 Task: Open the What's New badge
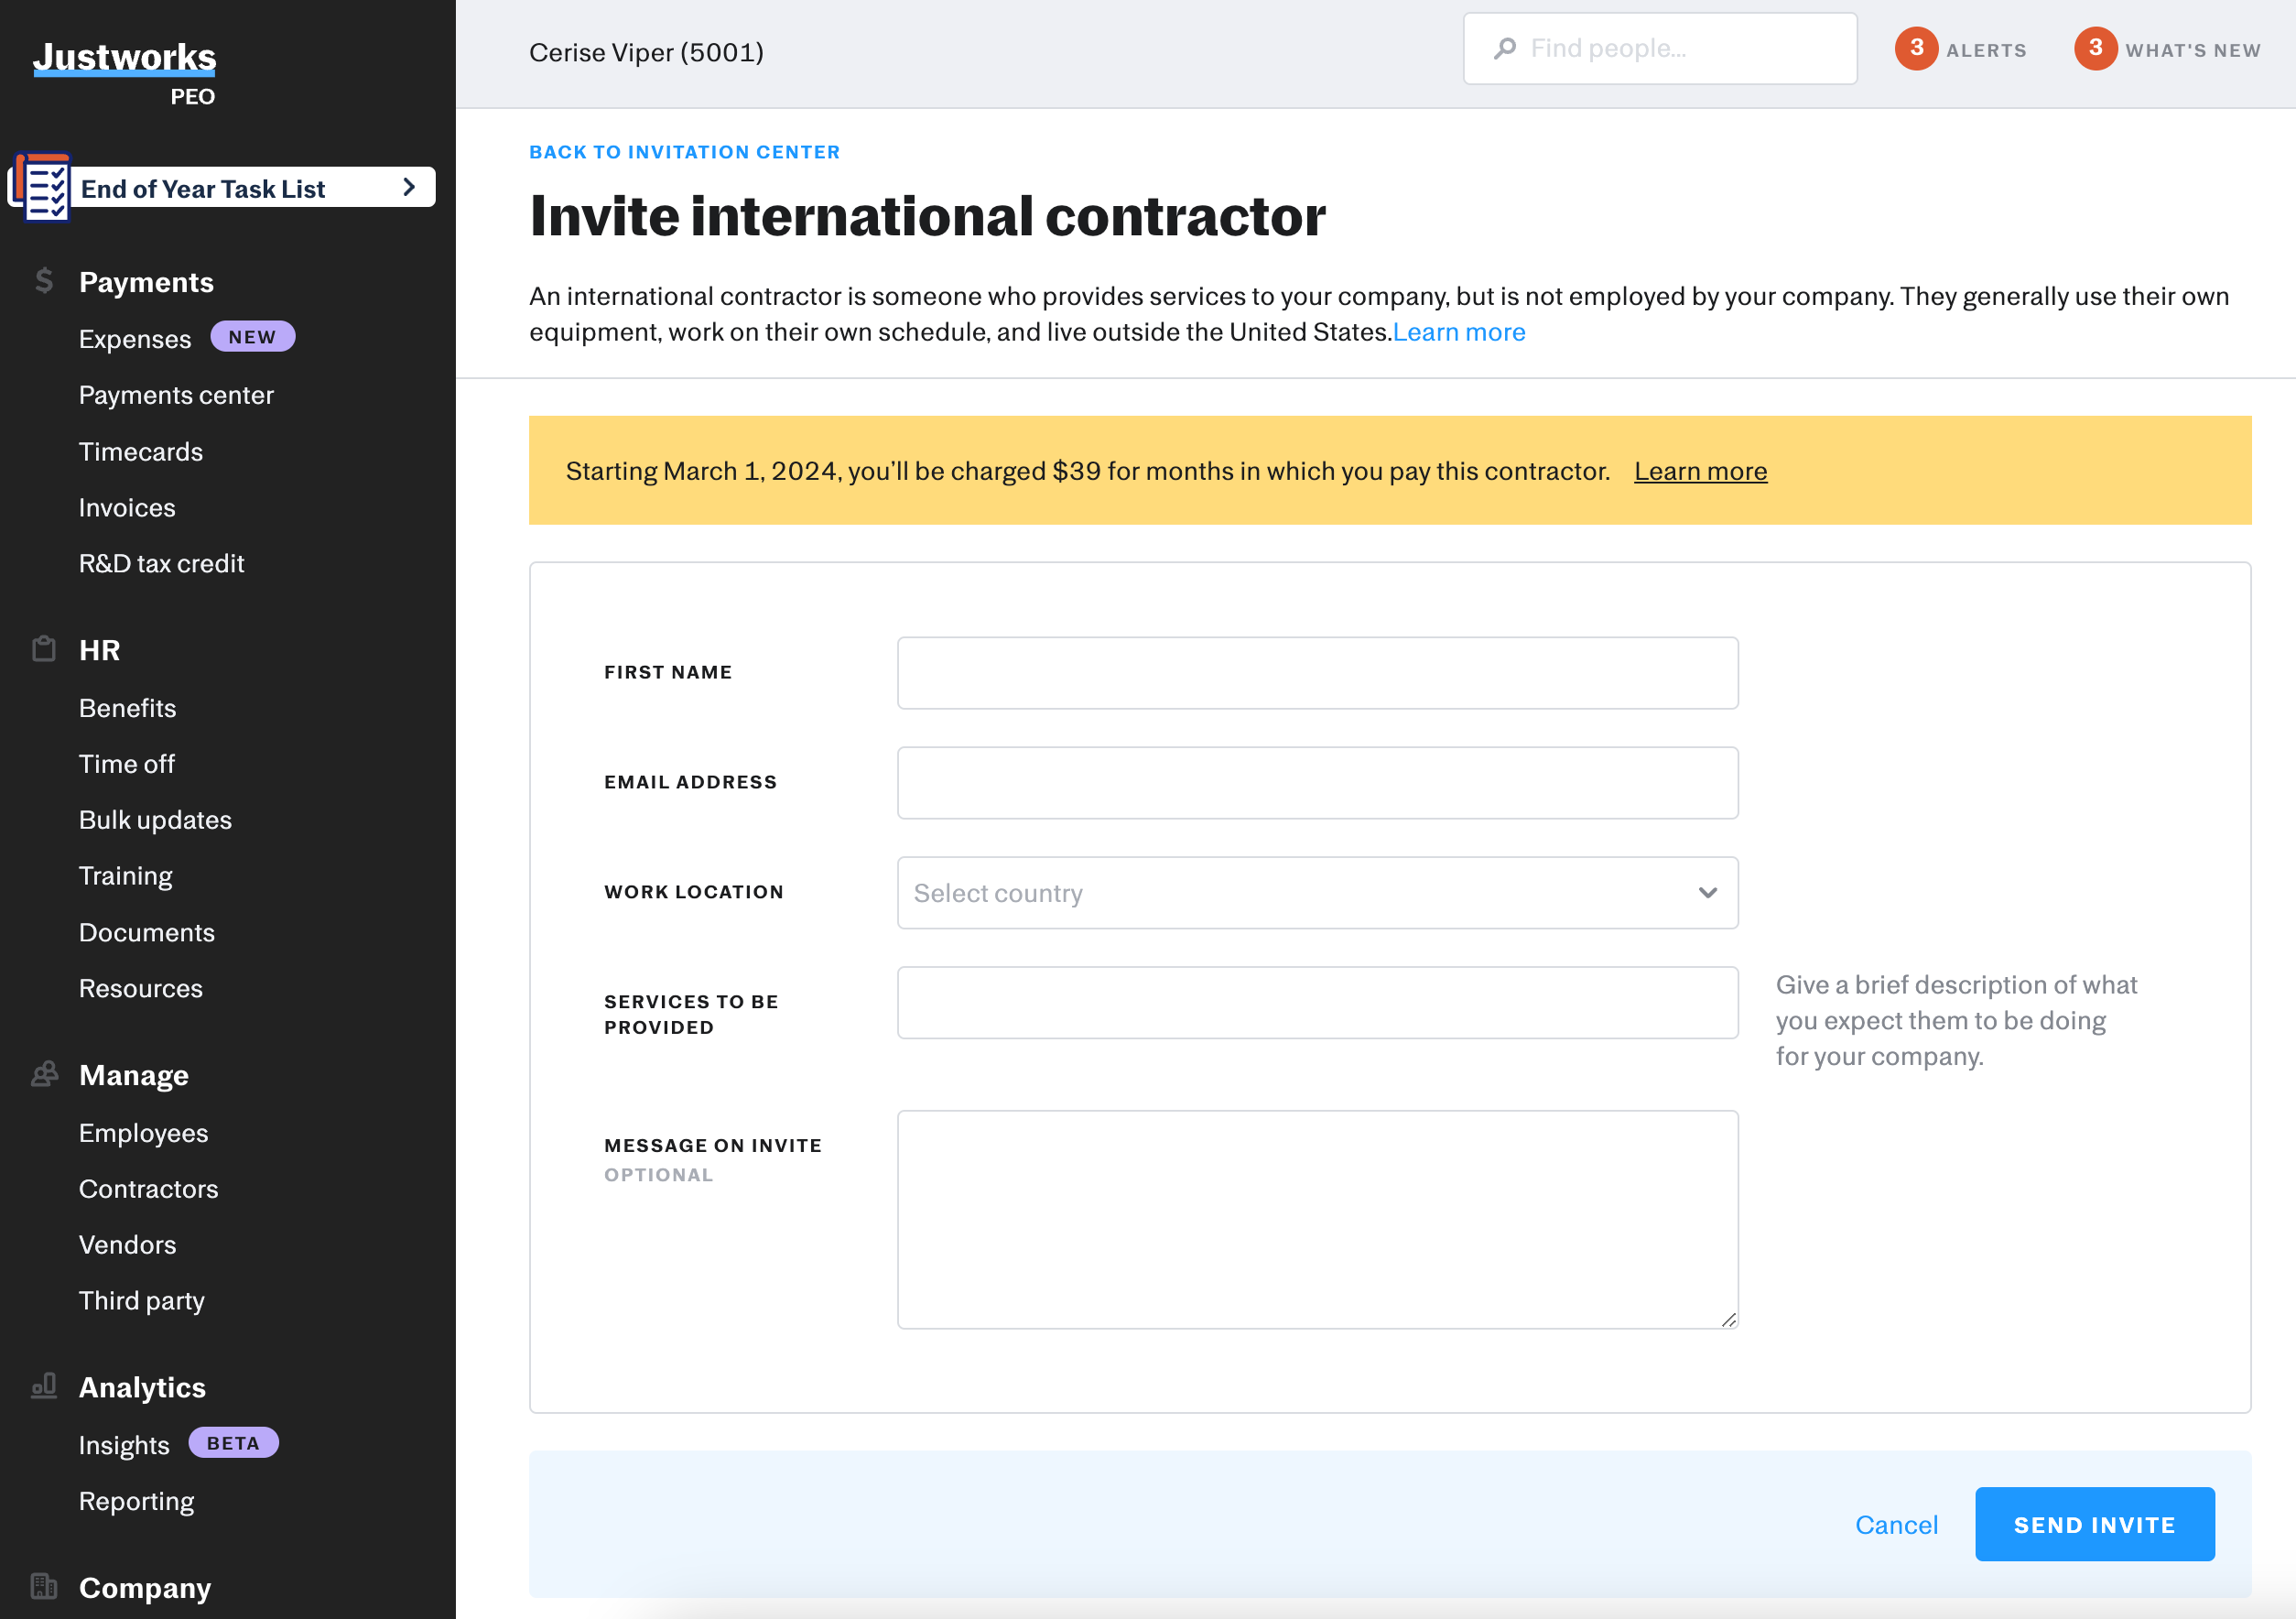[x=2095, y=48]
